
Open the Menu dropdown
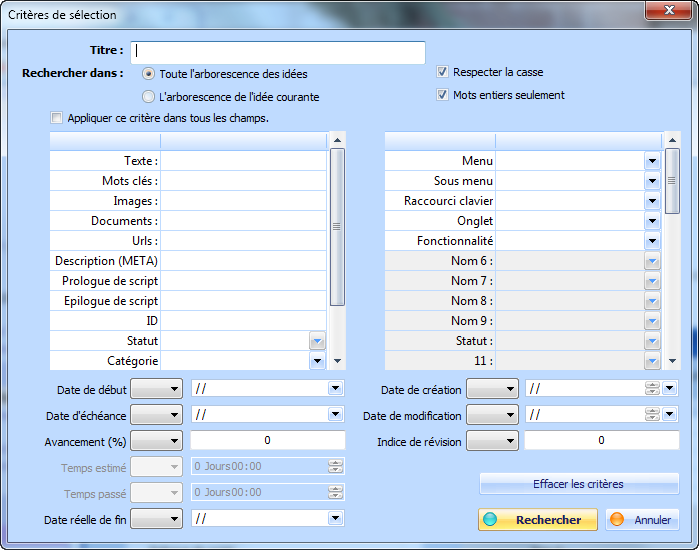pos(652,161)
